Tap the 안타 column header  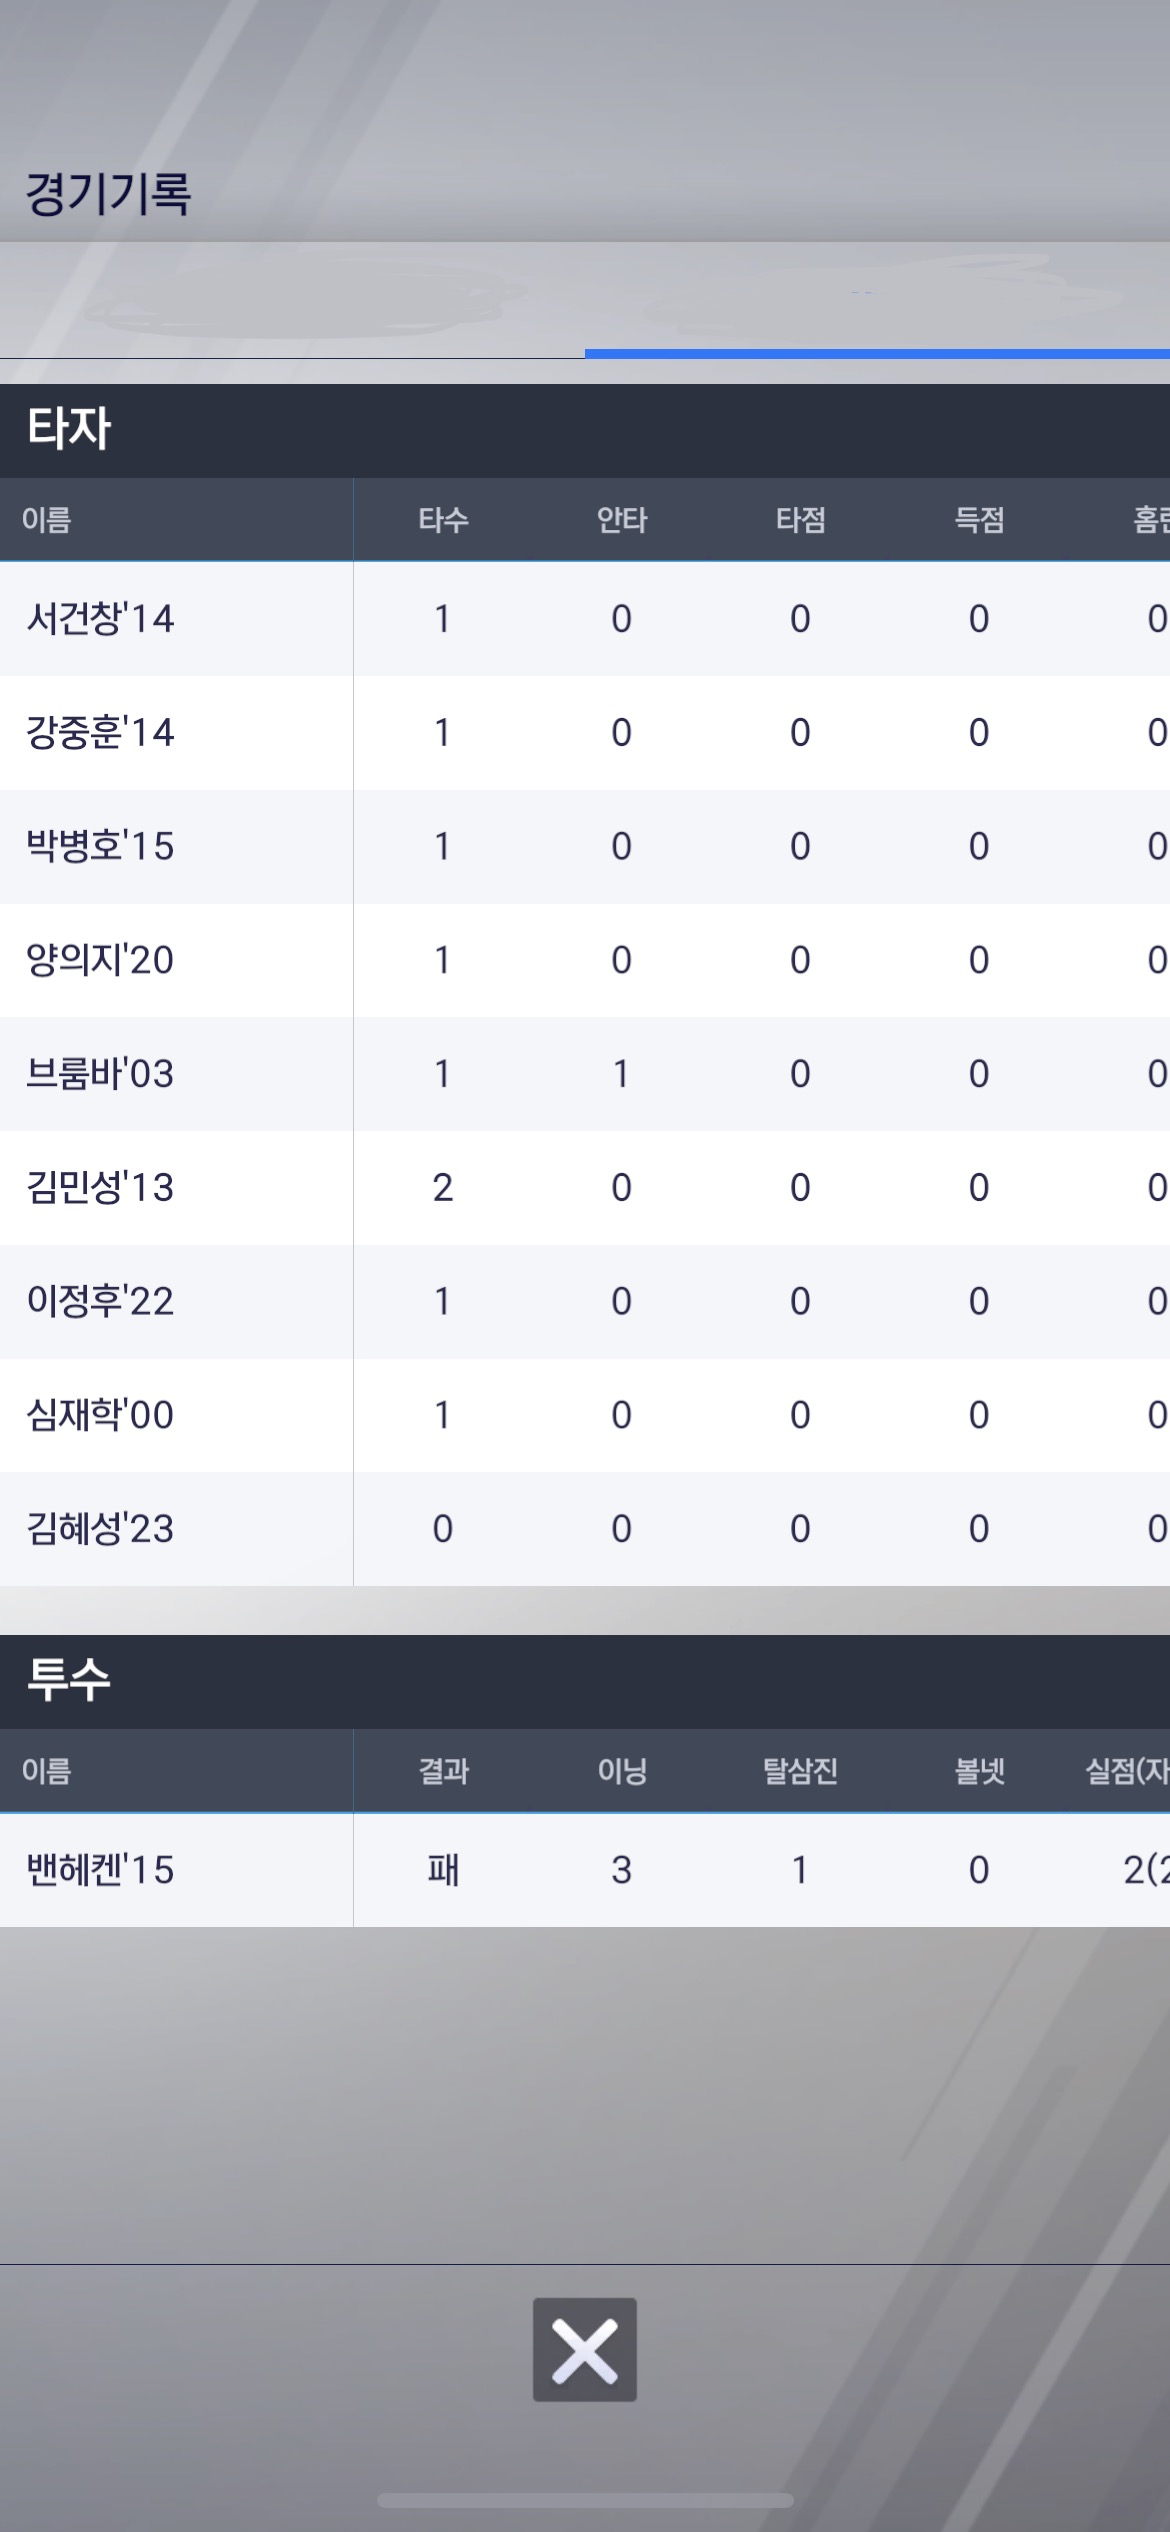[x=621, y=520]
